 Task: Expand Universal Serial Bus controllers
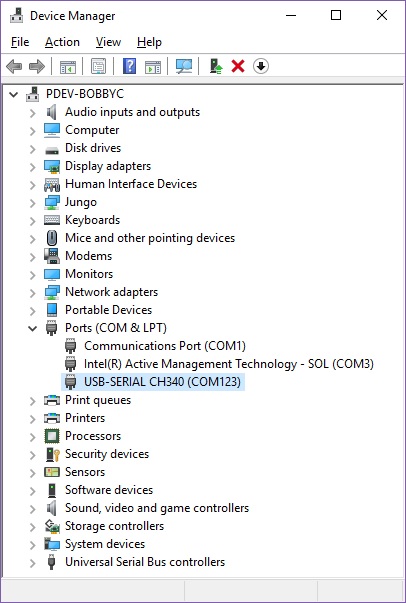point(33,563)
